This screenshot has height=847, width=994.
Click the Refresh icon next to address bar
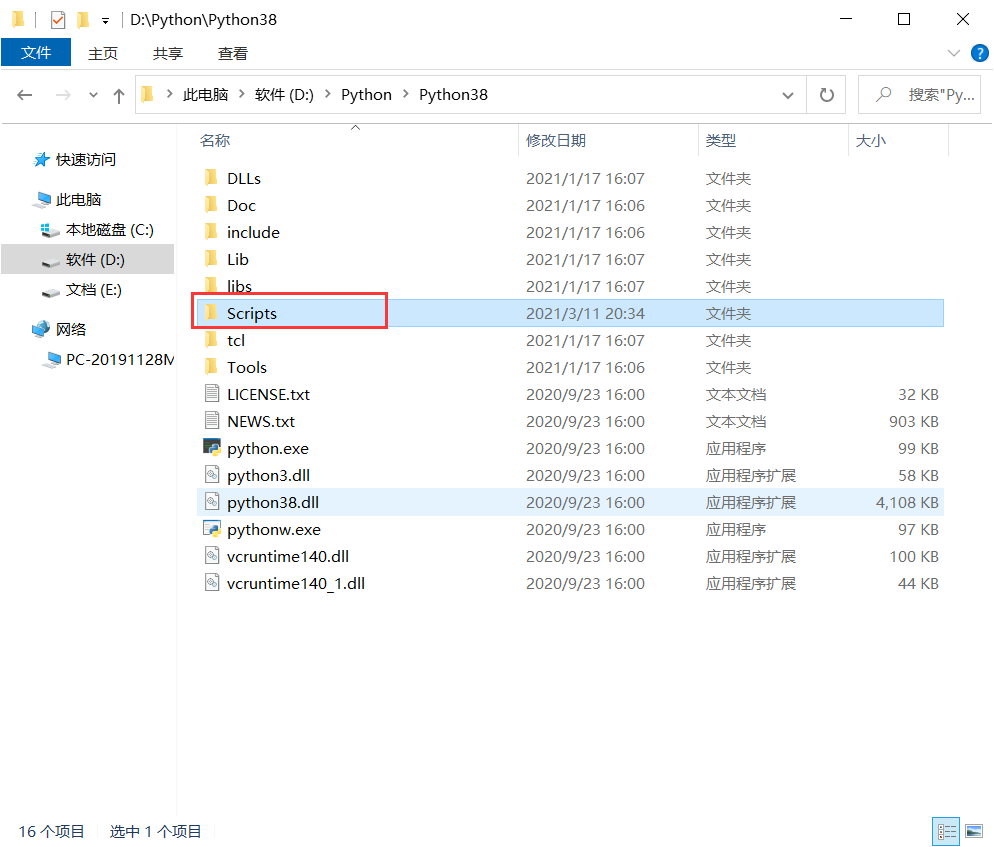(x=827, y=94)
